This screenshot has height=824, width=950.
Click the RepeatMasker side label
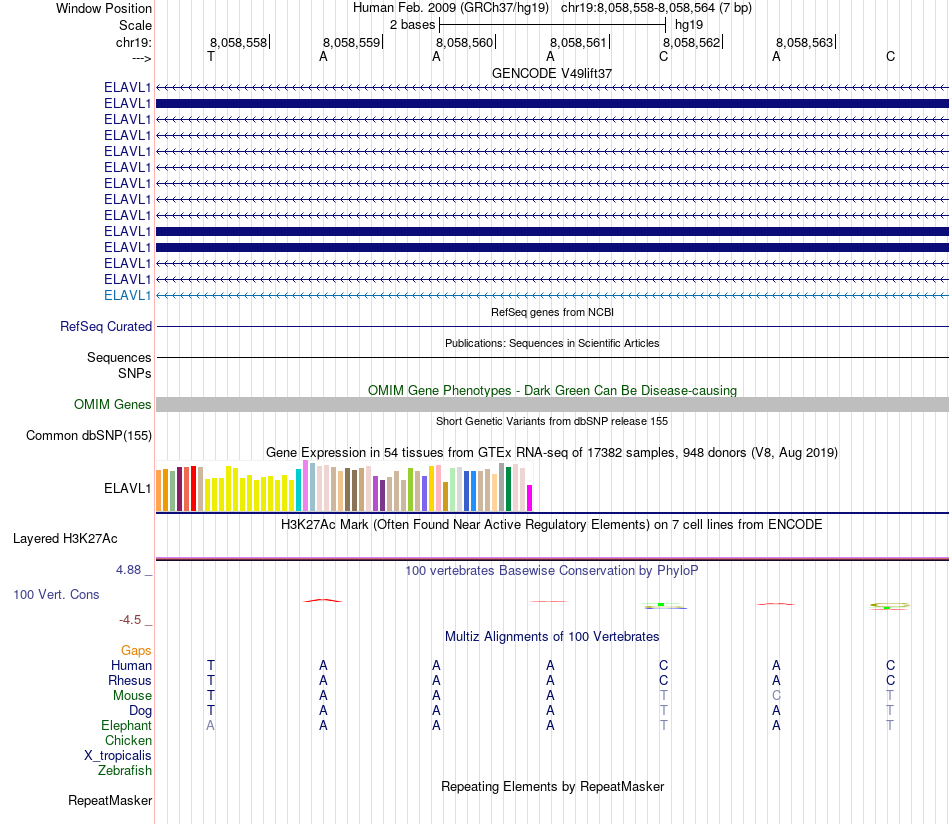[x=110, y=801]
